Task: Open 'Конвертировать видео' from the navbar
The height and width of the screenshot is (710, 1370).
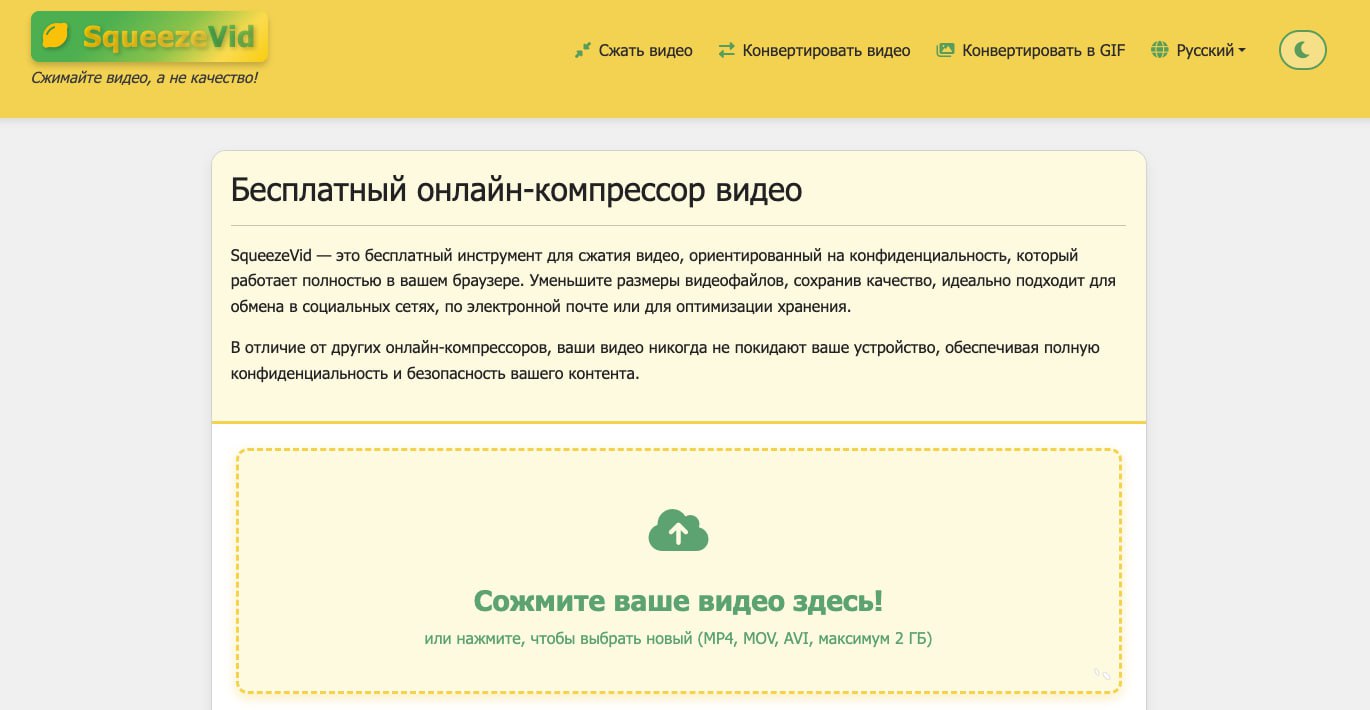Action: tap(825, 49)
